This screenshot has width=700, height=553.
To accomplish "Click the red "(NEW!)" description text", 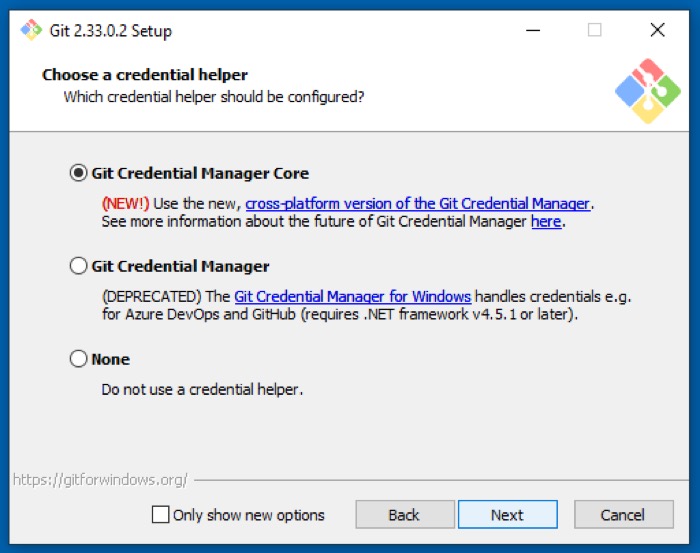I will point(126,203).
